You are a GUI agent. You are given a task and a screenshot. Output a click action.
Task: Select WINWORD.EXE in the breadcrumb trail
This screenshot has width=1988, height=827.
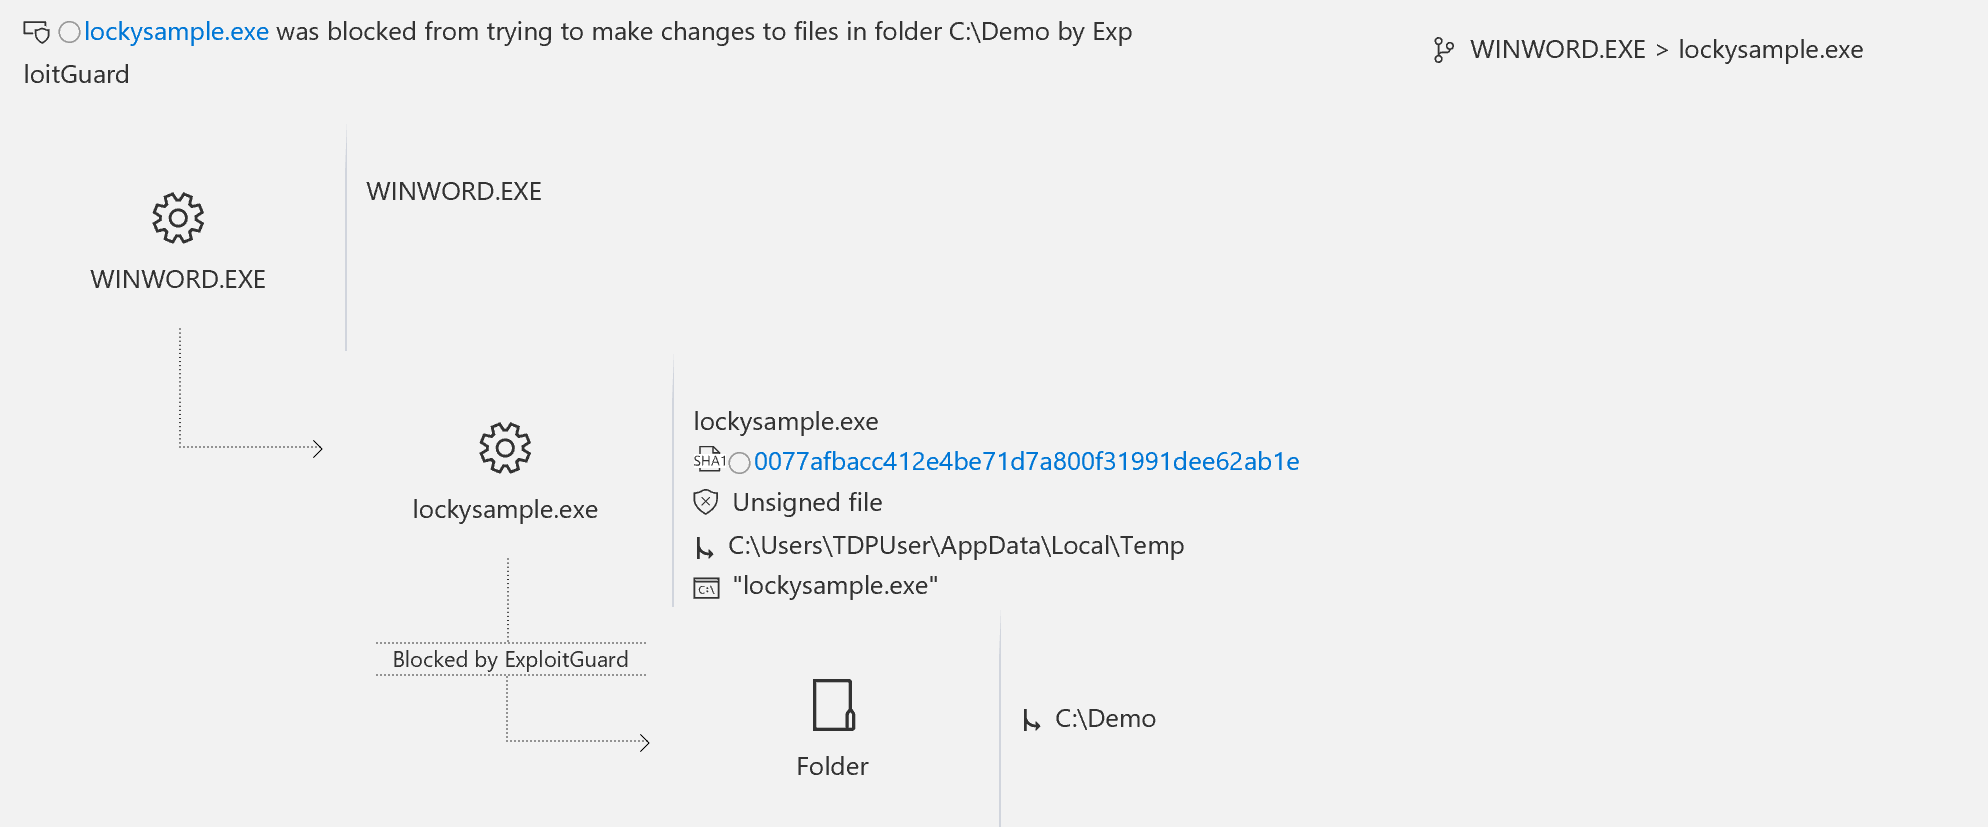1556,49
